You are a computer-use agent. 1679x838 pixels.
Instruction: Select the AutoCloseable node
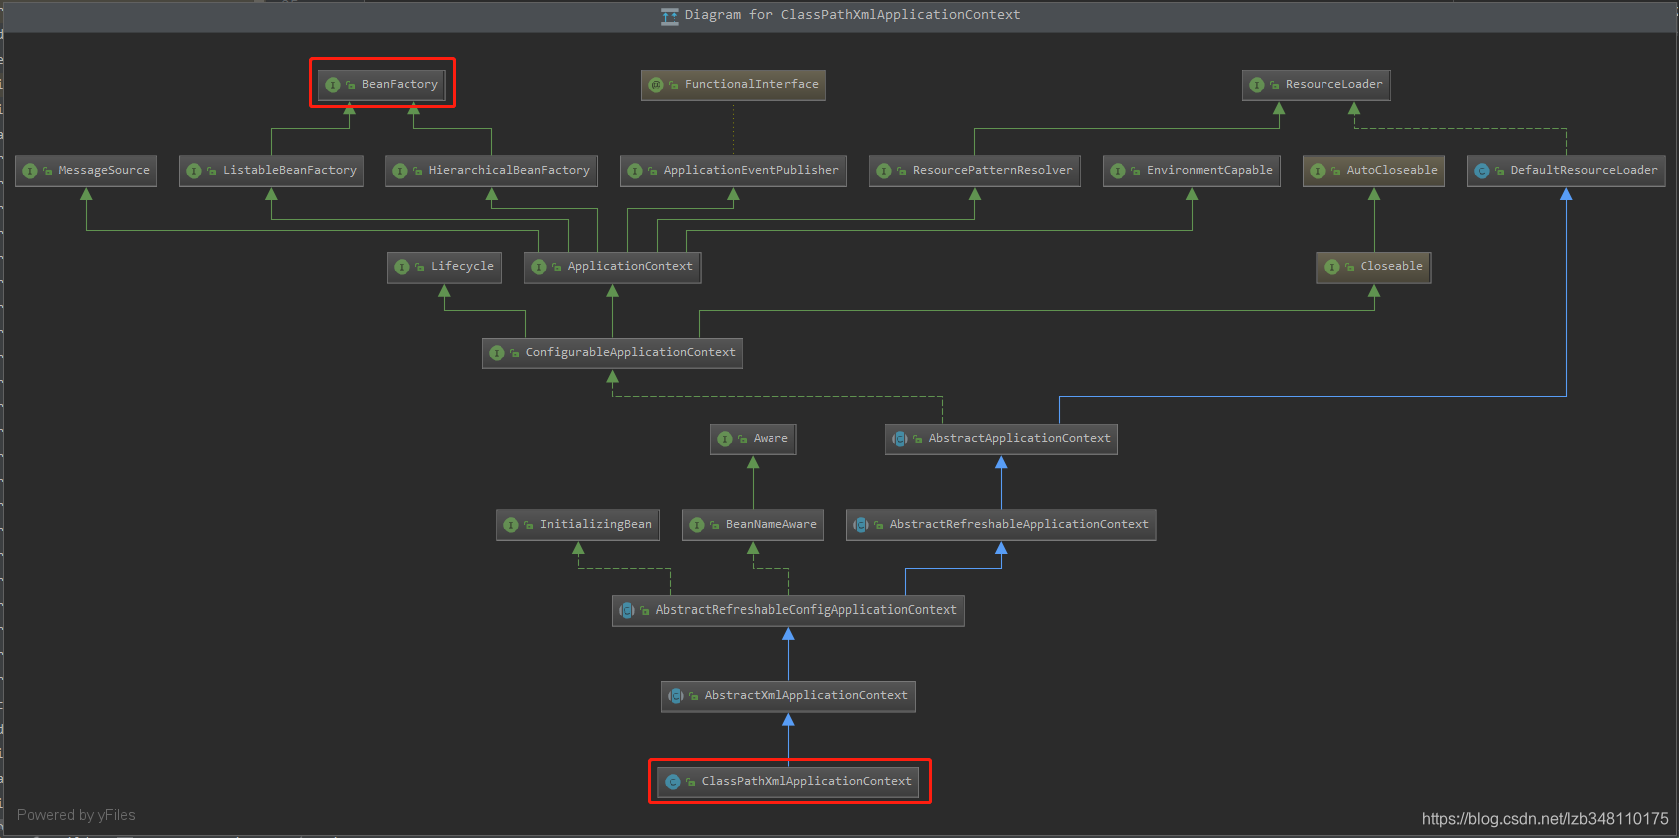(x=1374, y=171)
